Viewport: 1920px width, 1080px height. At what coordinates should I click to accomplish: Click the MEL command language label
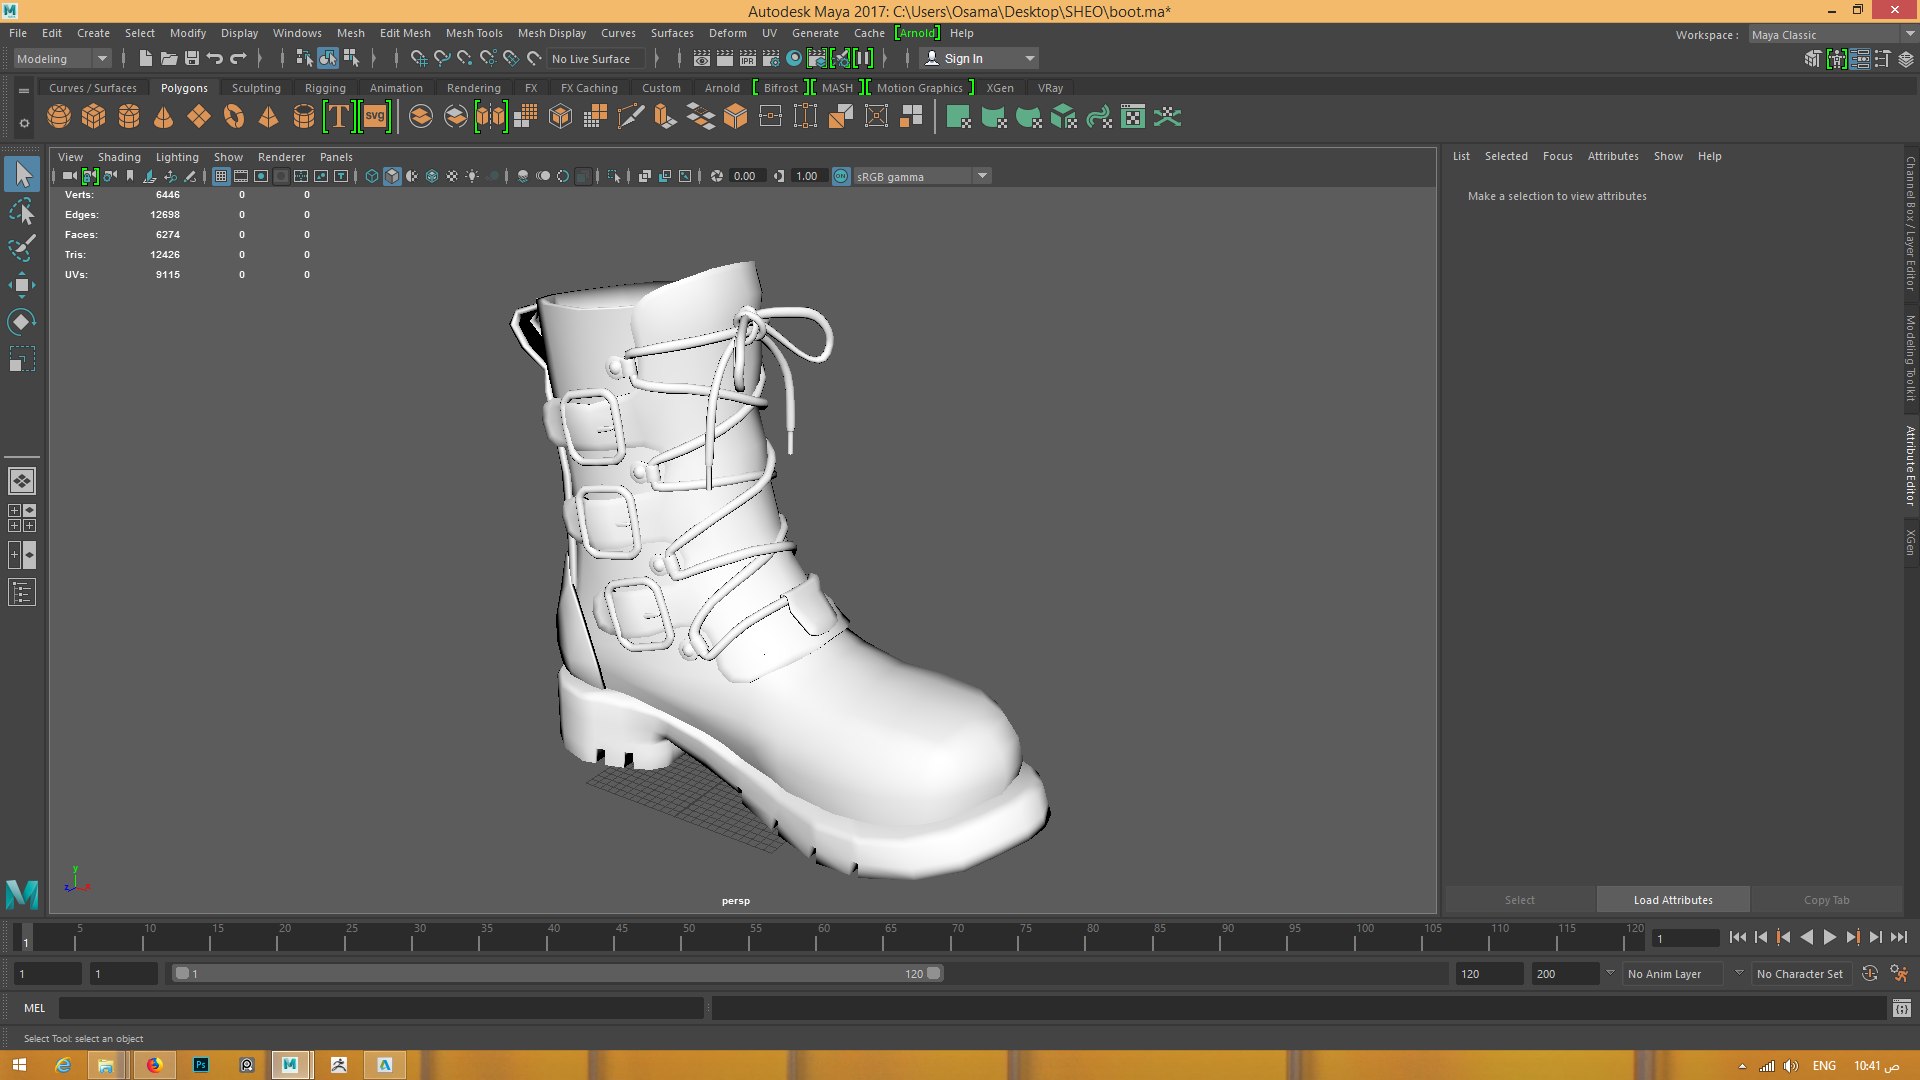35,1008
